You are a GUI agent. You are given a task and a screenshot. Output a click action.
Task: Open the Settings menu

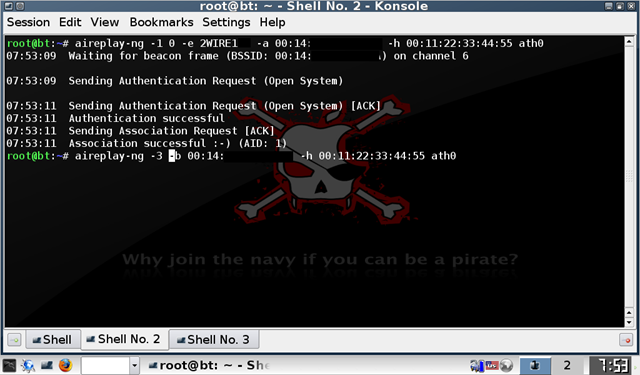[x=226, y=22]
